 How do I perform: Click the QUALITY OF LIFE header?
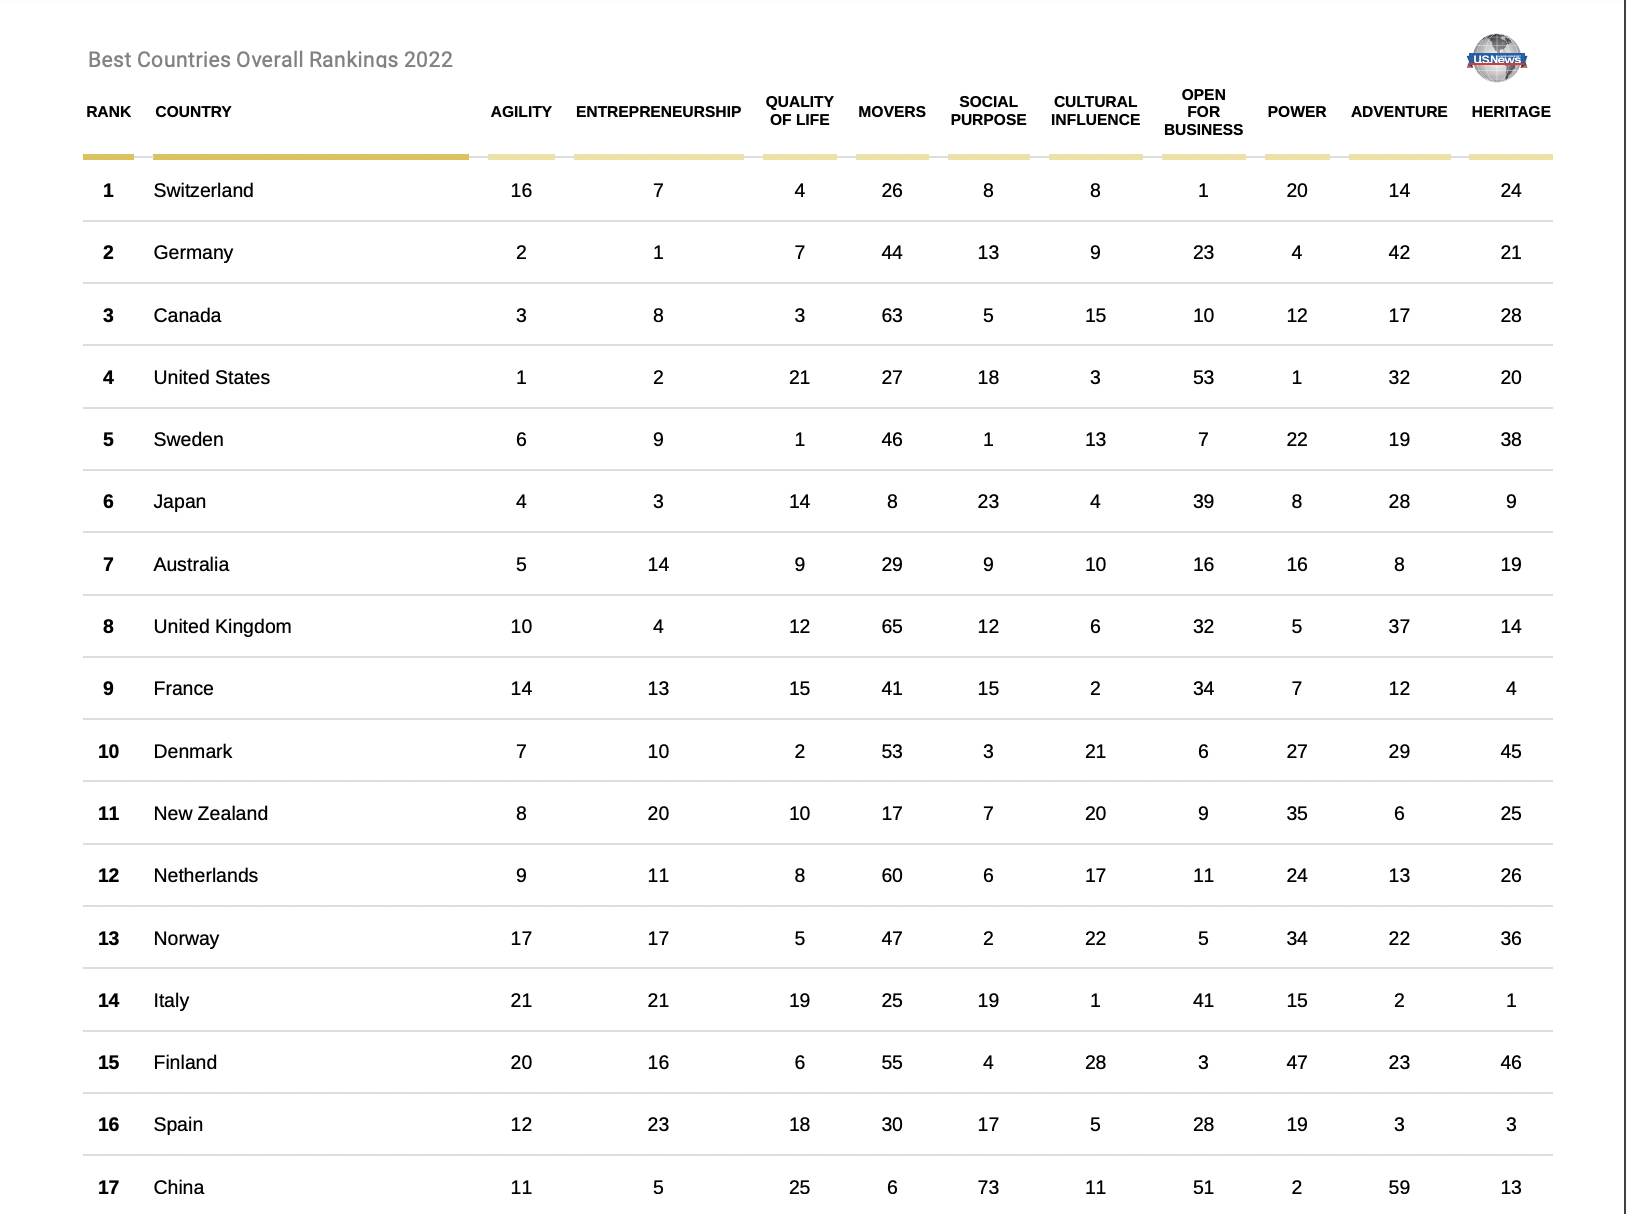point(799,111)
